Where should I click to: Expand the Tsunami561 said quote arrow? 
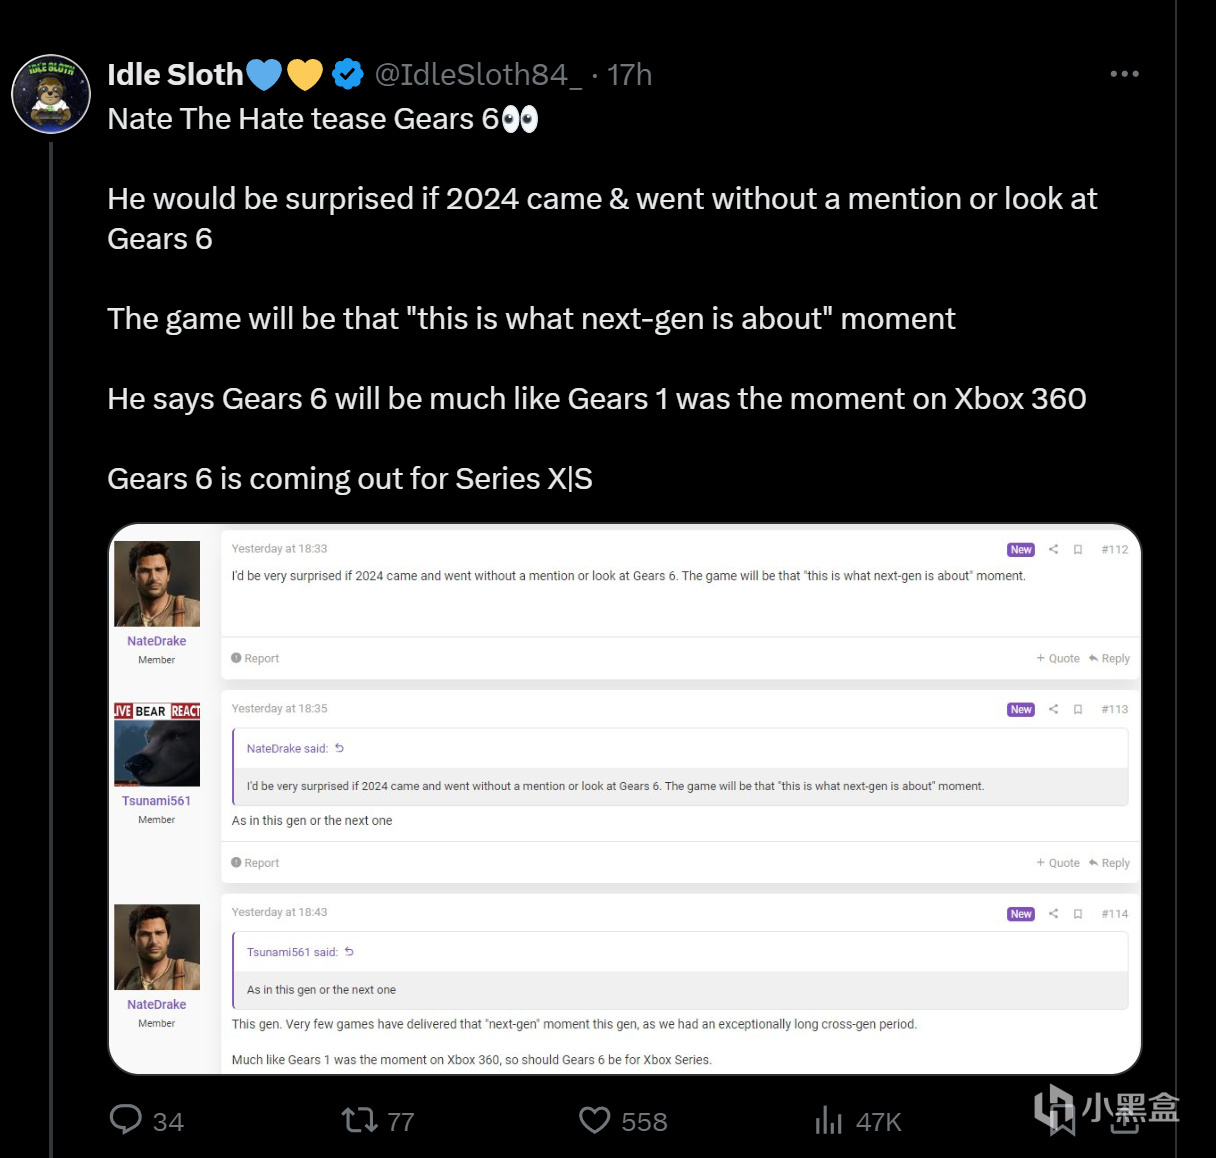[x=349, y=952]
